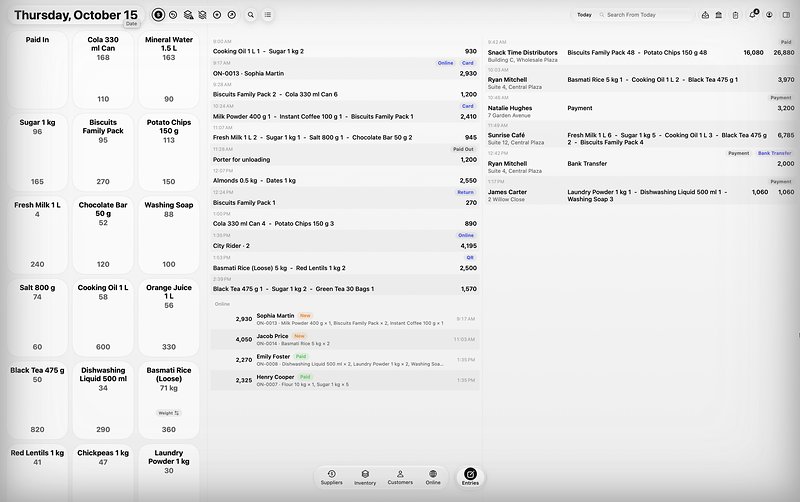Image resolution: width=800 pixels, height=502 pixels.
Task: Focus the Search From Today field
Action: pos(645,15)
